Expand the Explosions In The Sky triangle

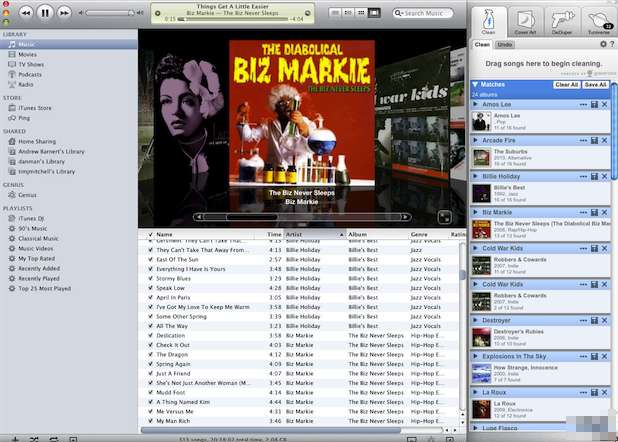coord(475,356)
